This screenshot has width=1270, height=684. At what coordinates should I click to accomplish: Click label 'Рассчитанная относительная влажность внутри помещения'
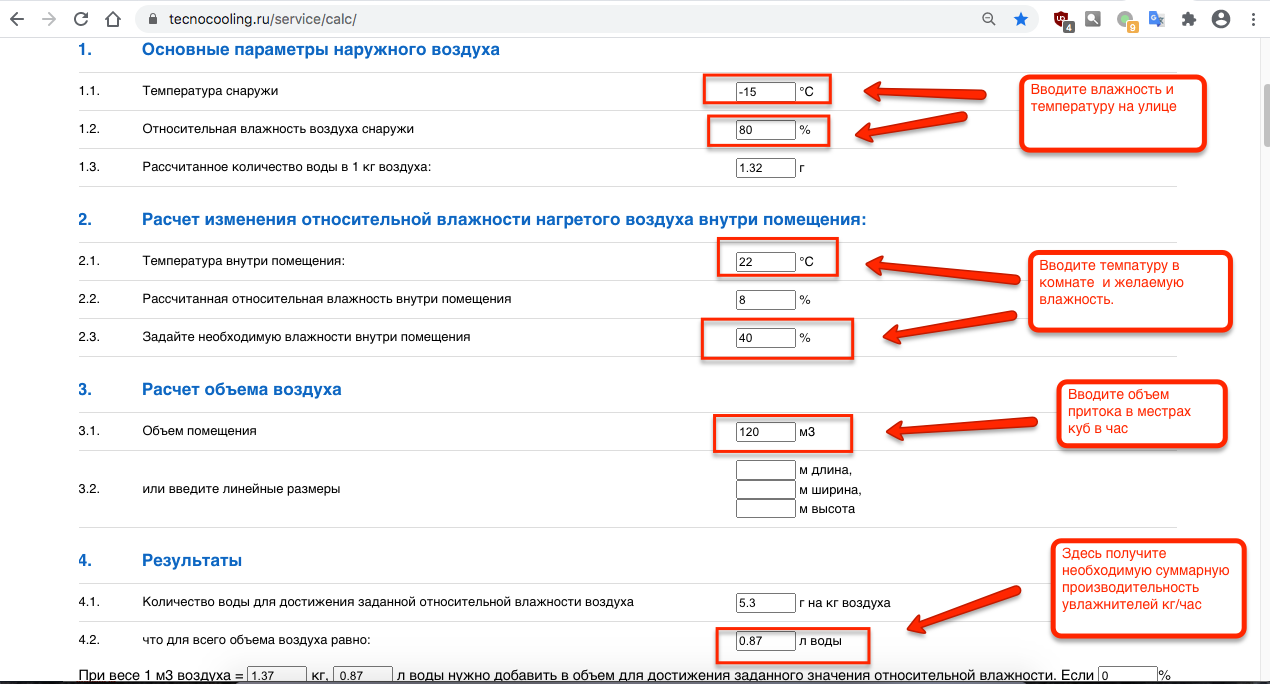tap(327, 299)
